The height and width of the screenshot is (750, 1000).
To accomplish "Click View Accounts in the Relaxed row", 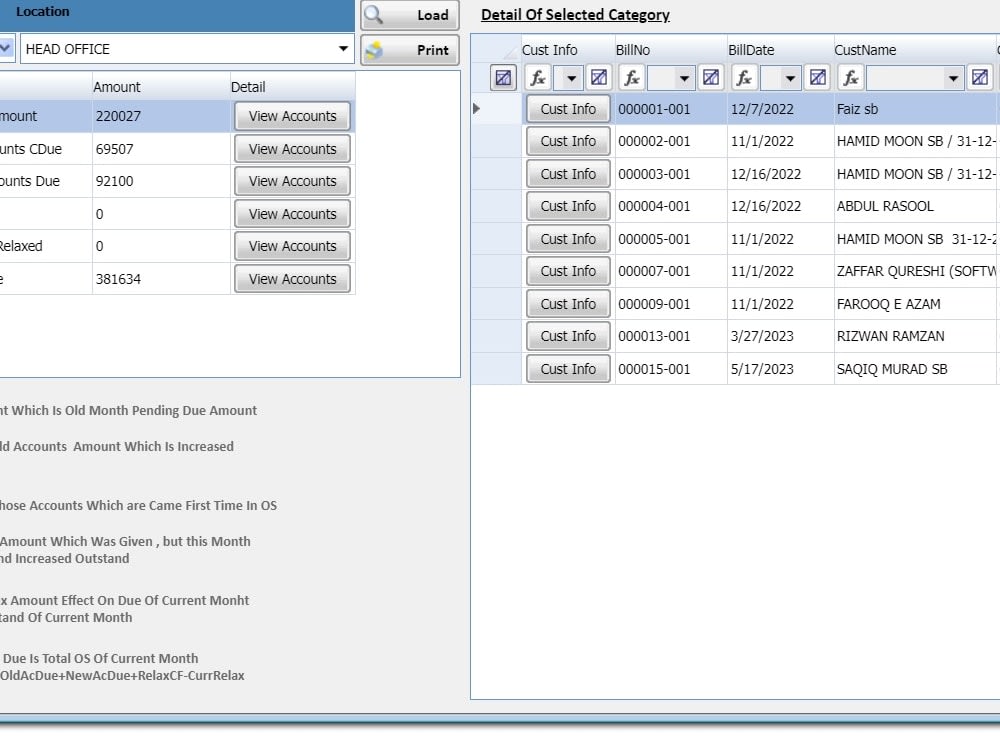I will click(x=292, y=246).
